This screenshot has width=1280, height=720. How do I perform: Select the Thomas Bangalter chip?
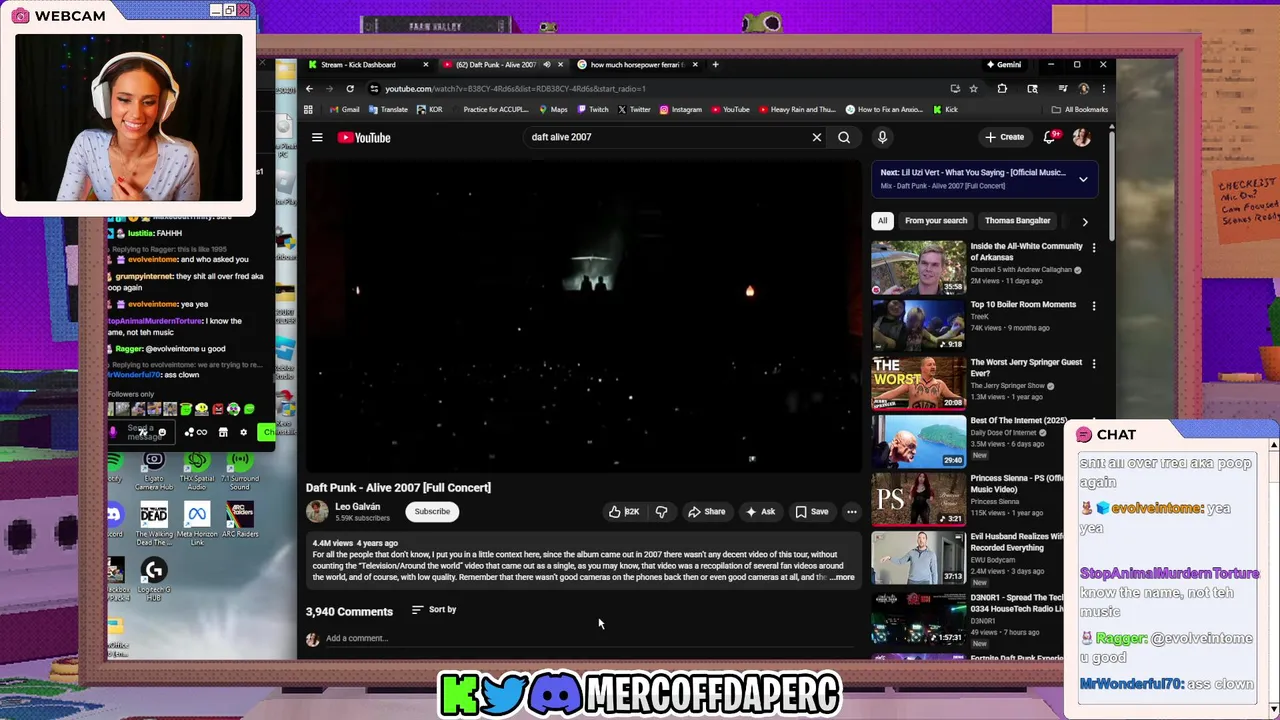point(1017,221)
